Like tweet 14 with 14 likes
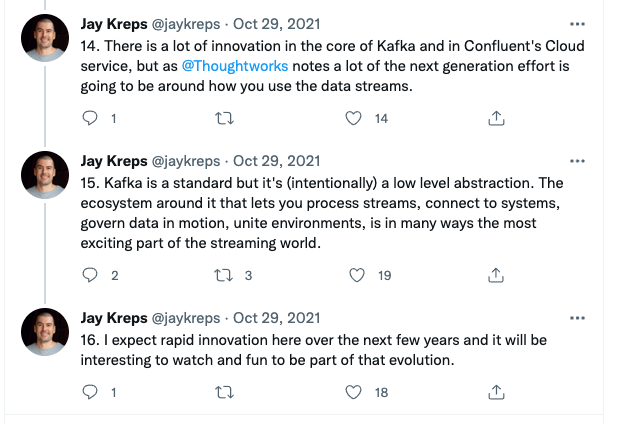 tap(353, 118)
